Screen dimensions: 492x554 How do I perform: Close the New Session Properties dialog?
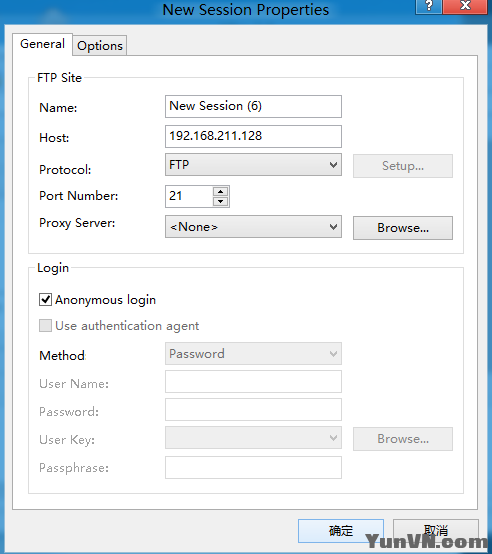pos(466,6)
